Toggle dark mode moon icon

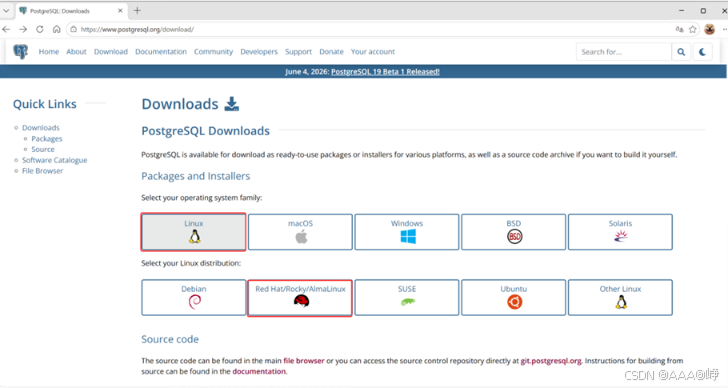tap(702, 52)
